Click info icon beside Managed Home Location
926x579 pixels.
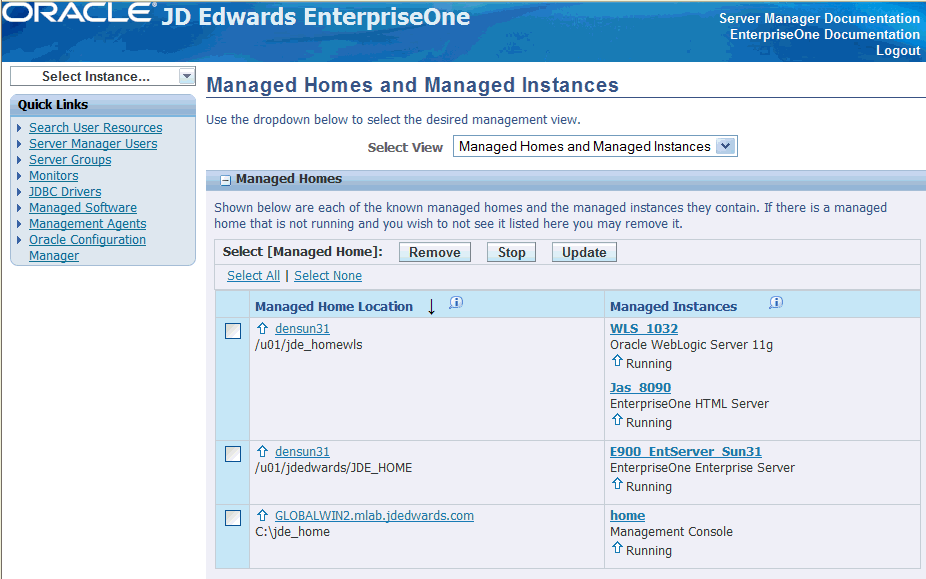click(x=456, y=302)
